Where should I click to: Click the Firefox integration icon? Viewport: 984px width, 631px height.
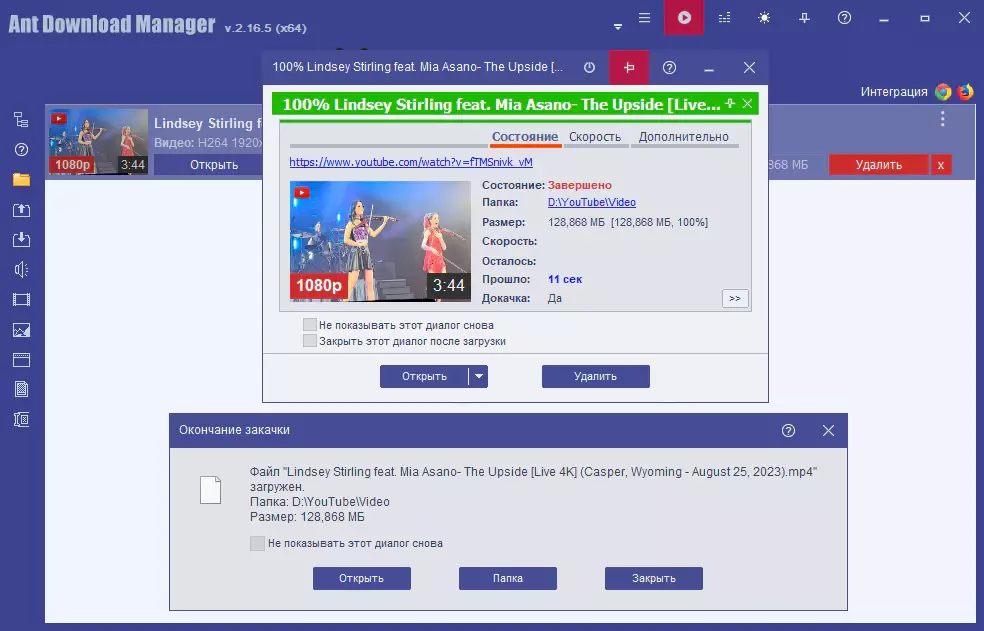965,92
